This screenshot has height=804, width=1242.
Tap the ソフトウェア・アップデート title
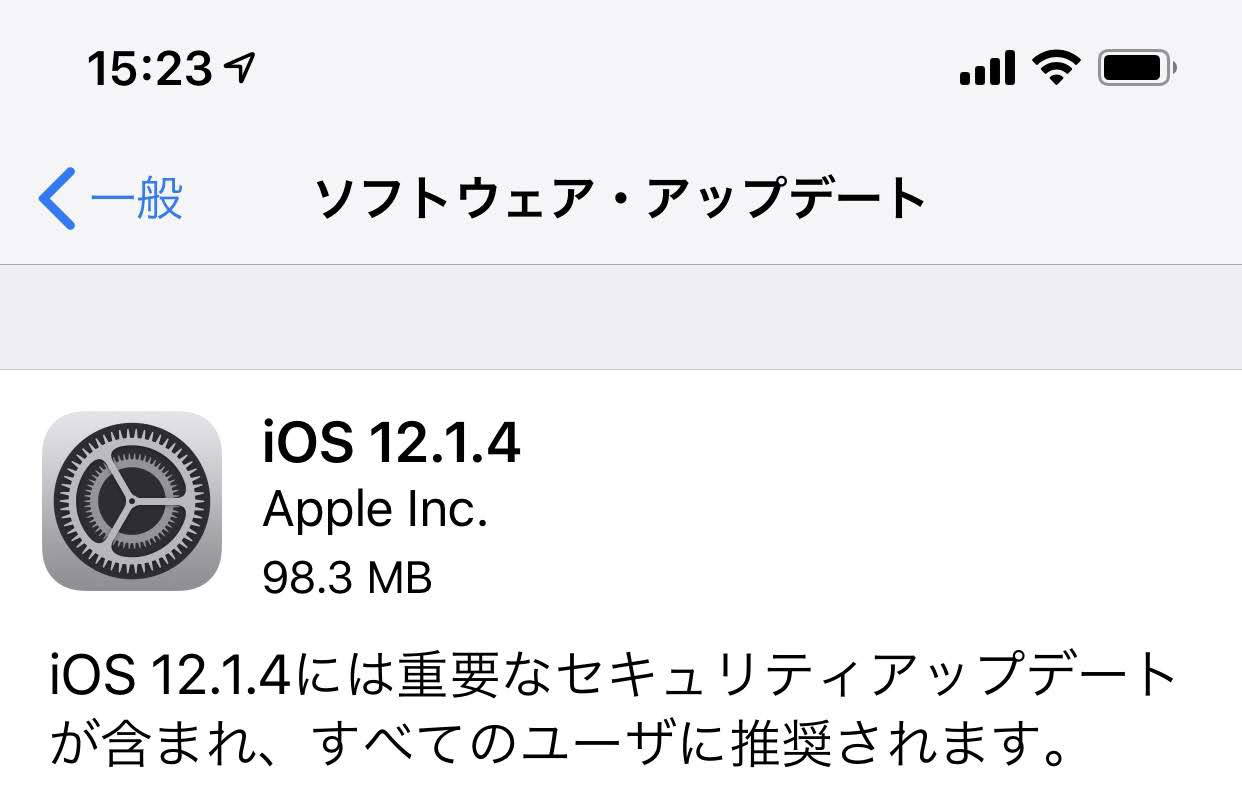[621, 198]
